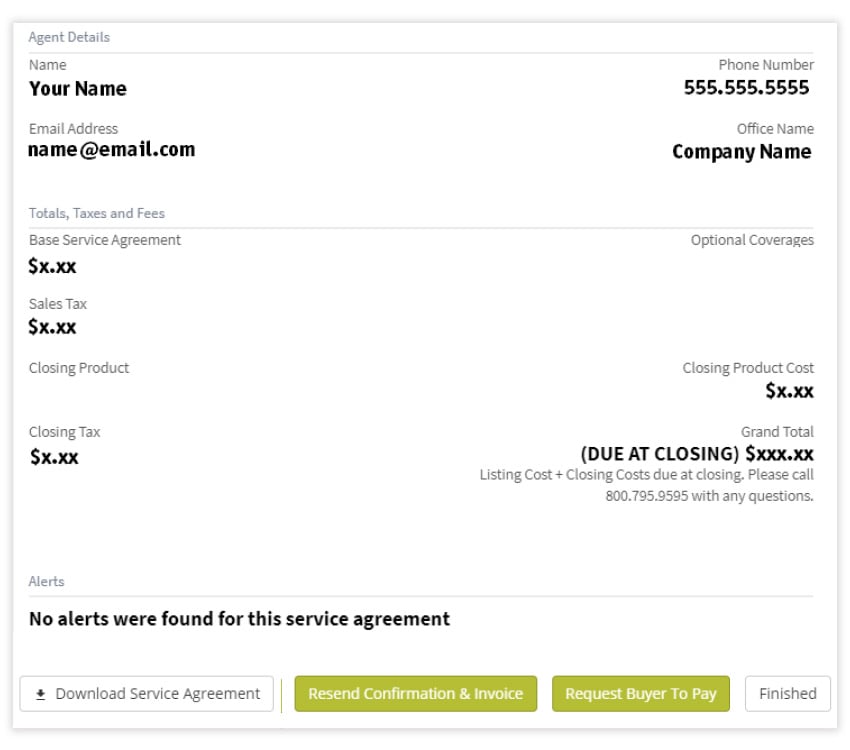Click the Optional Coverages label

752,240
